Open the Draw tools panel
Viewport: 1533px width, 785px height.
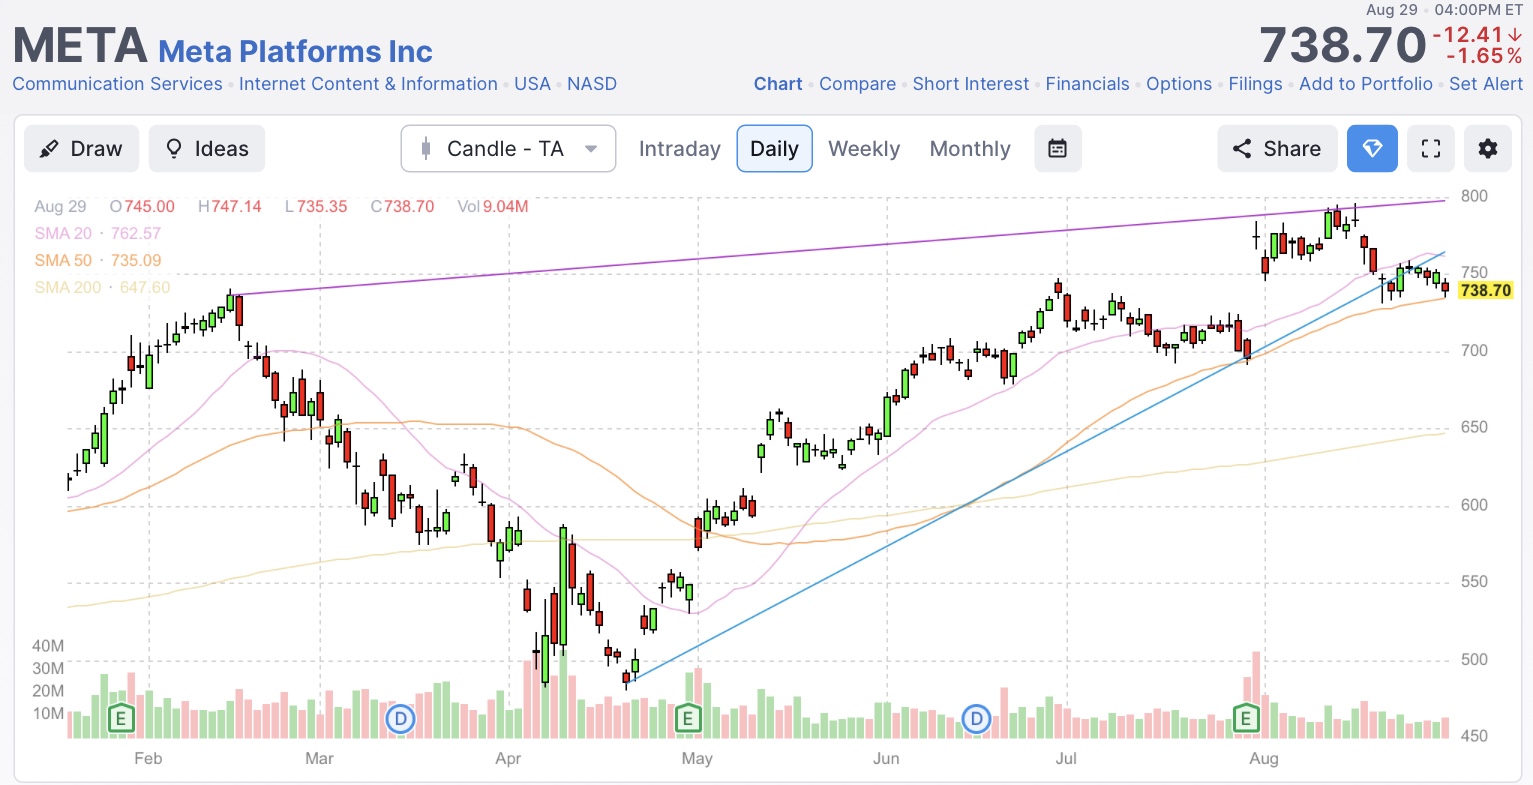click(x=80, y=149)
